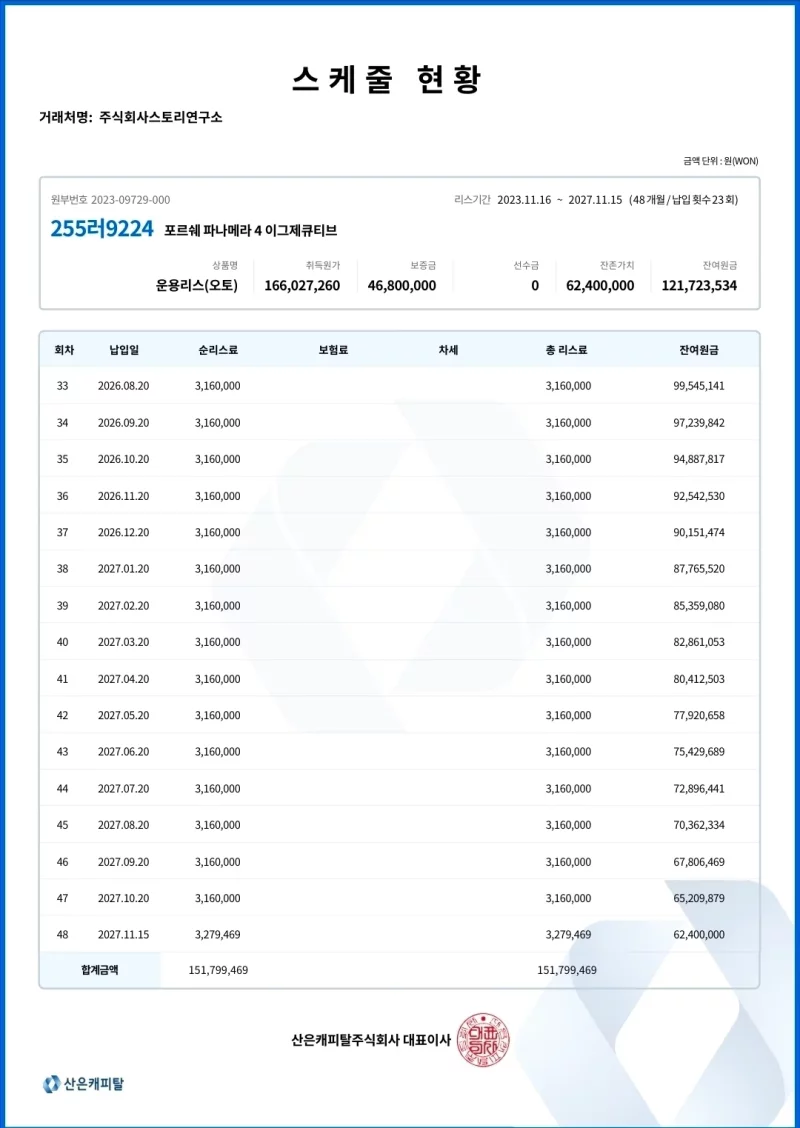Click the 거래처명 주식회사스토리연구소 text
Viewport: 800px width, 1128px height.
[130, 117]
